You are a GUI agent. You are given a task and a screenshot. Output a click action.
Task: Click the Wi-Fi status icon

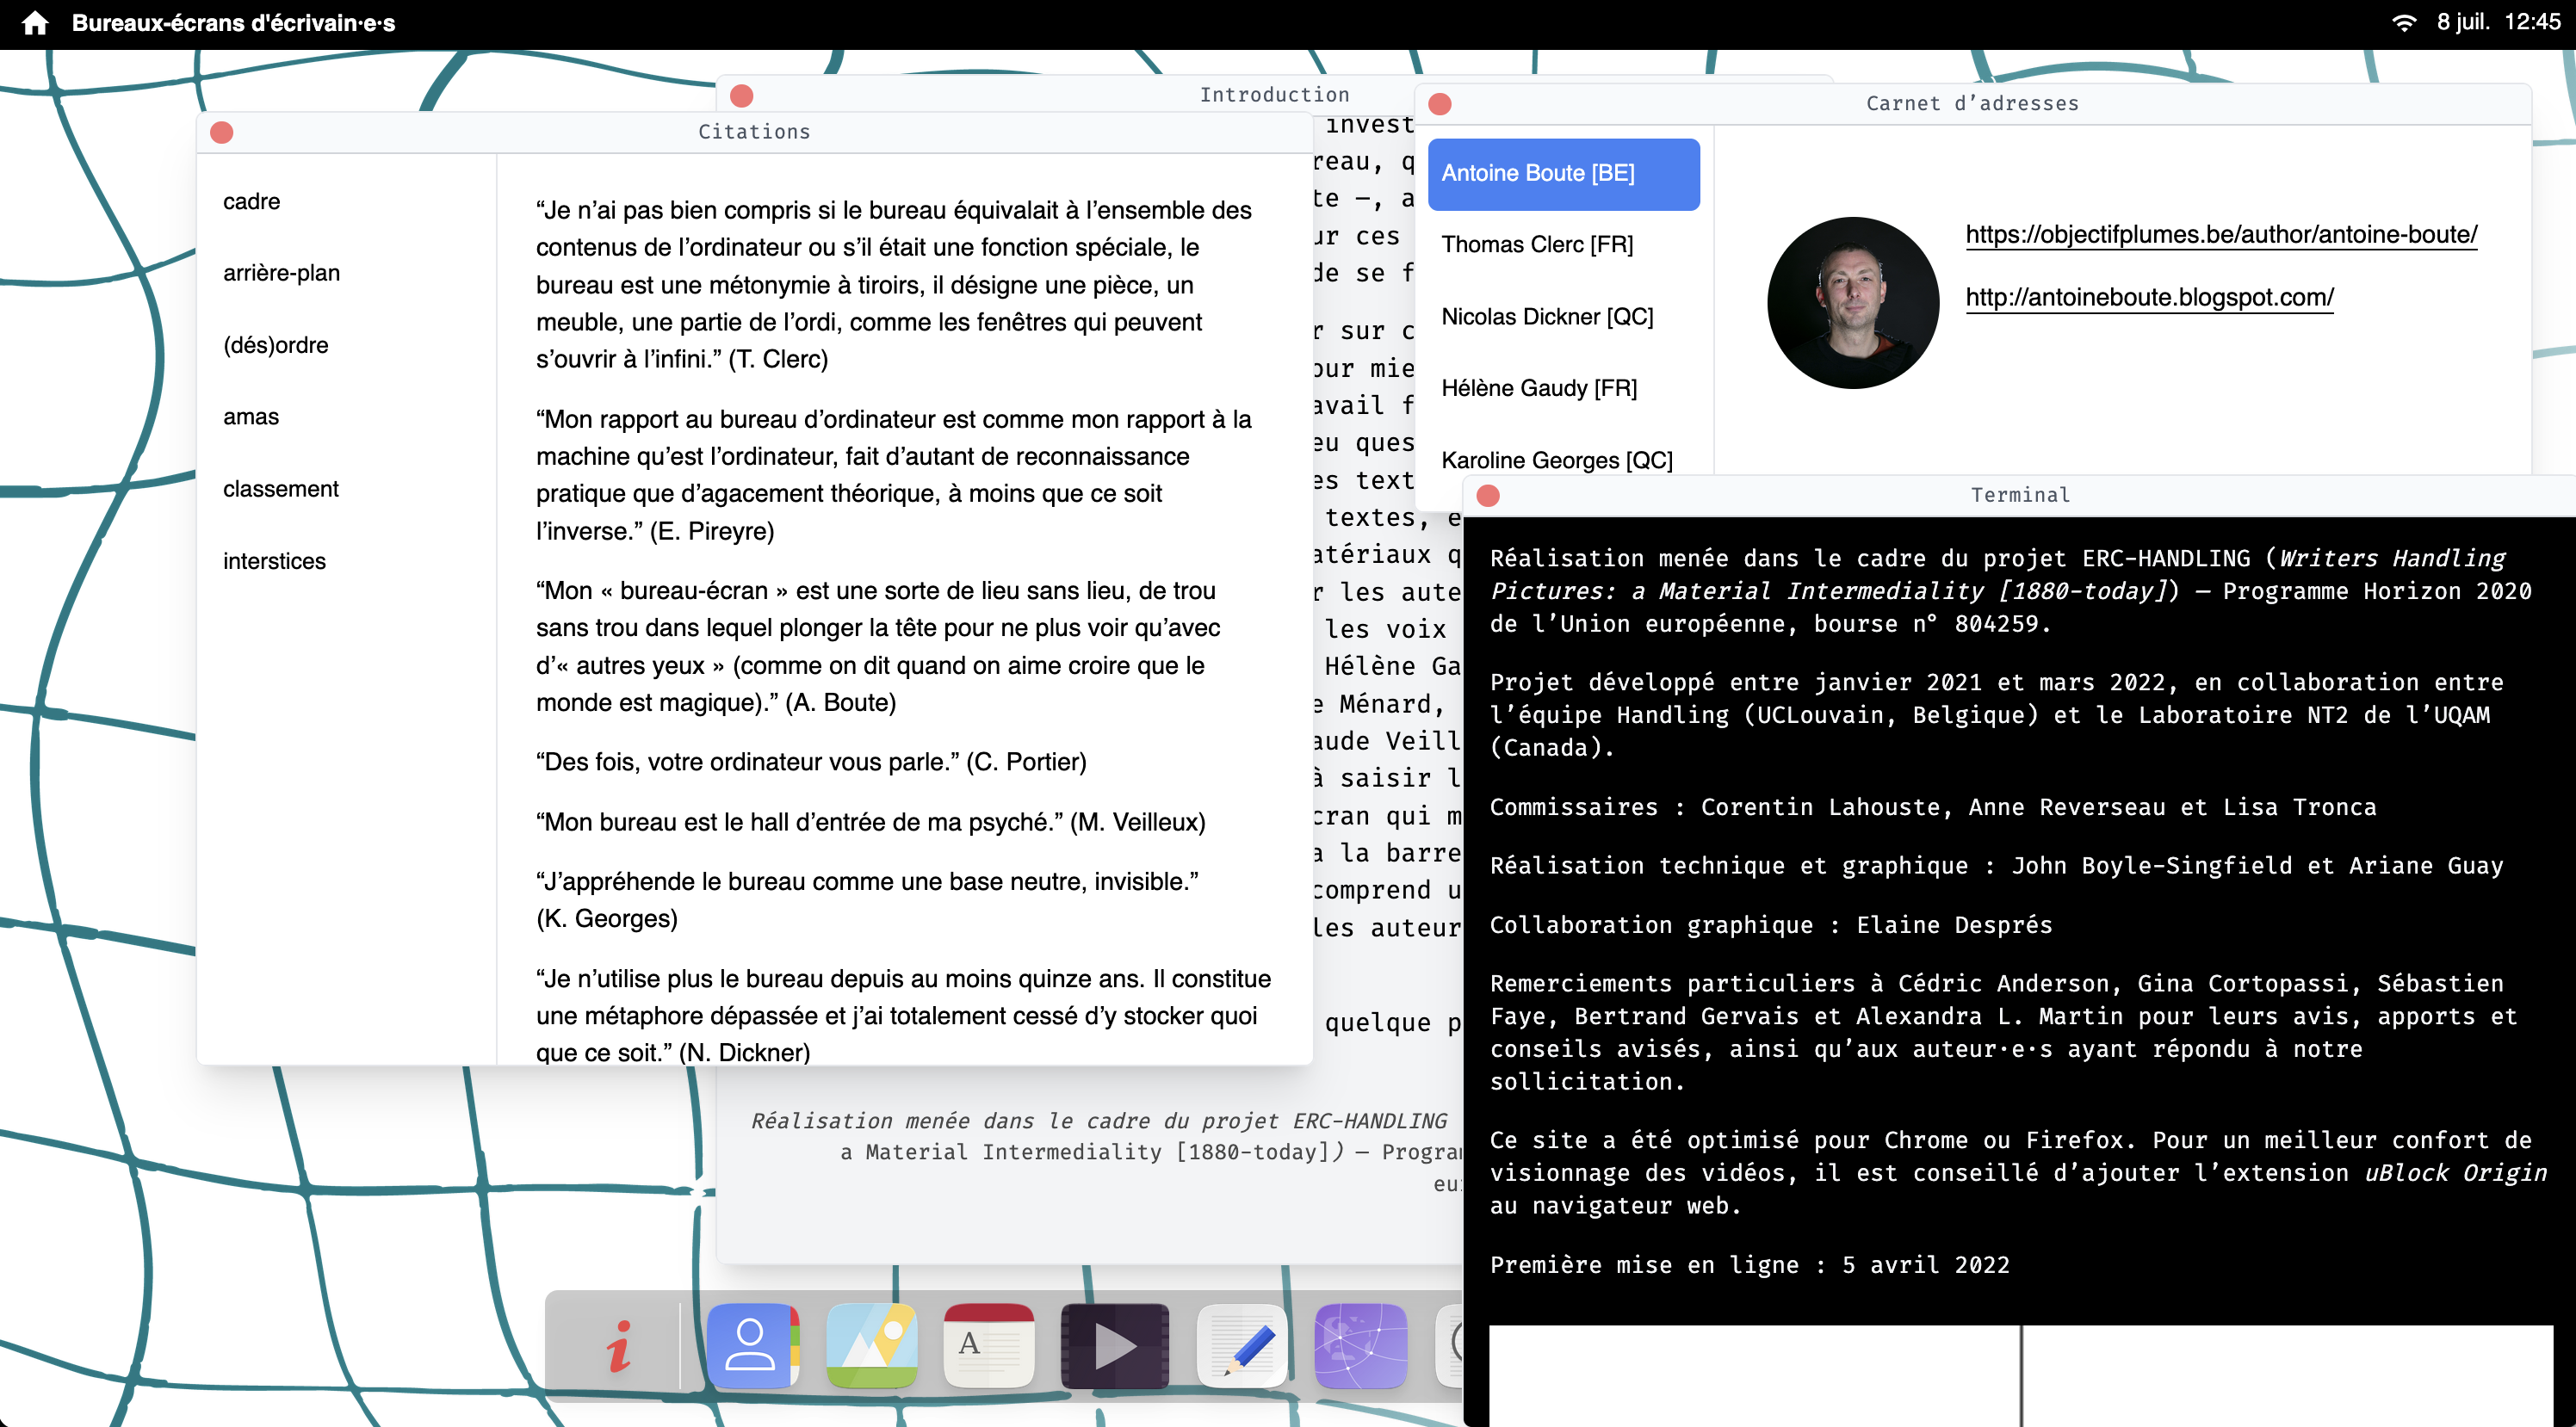[2403, 23]
